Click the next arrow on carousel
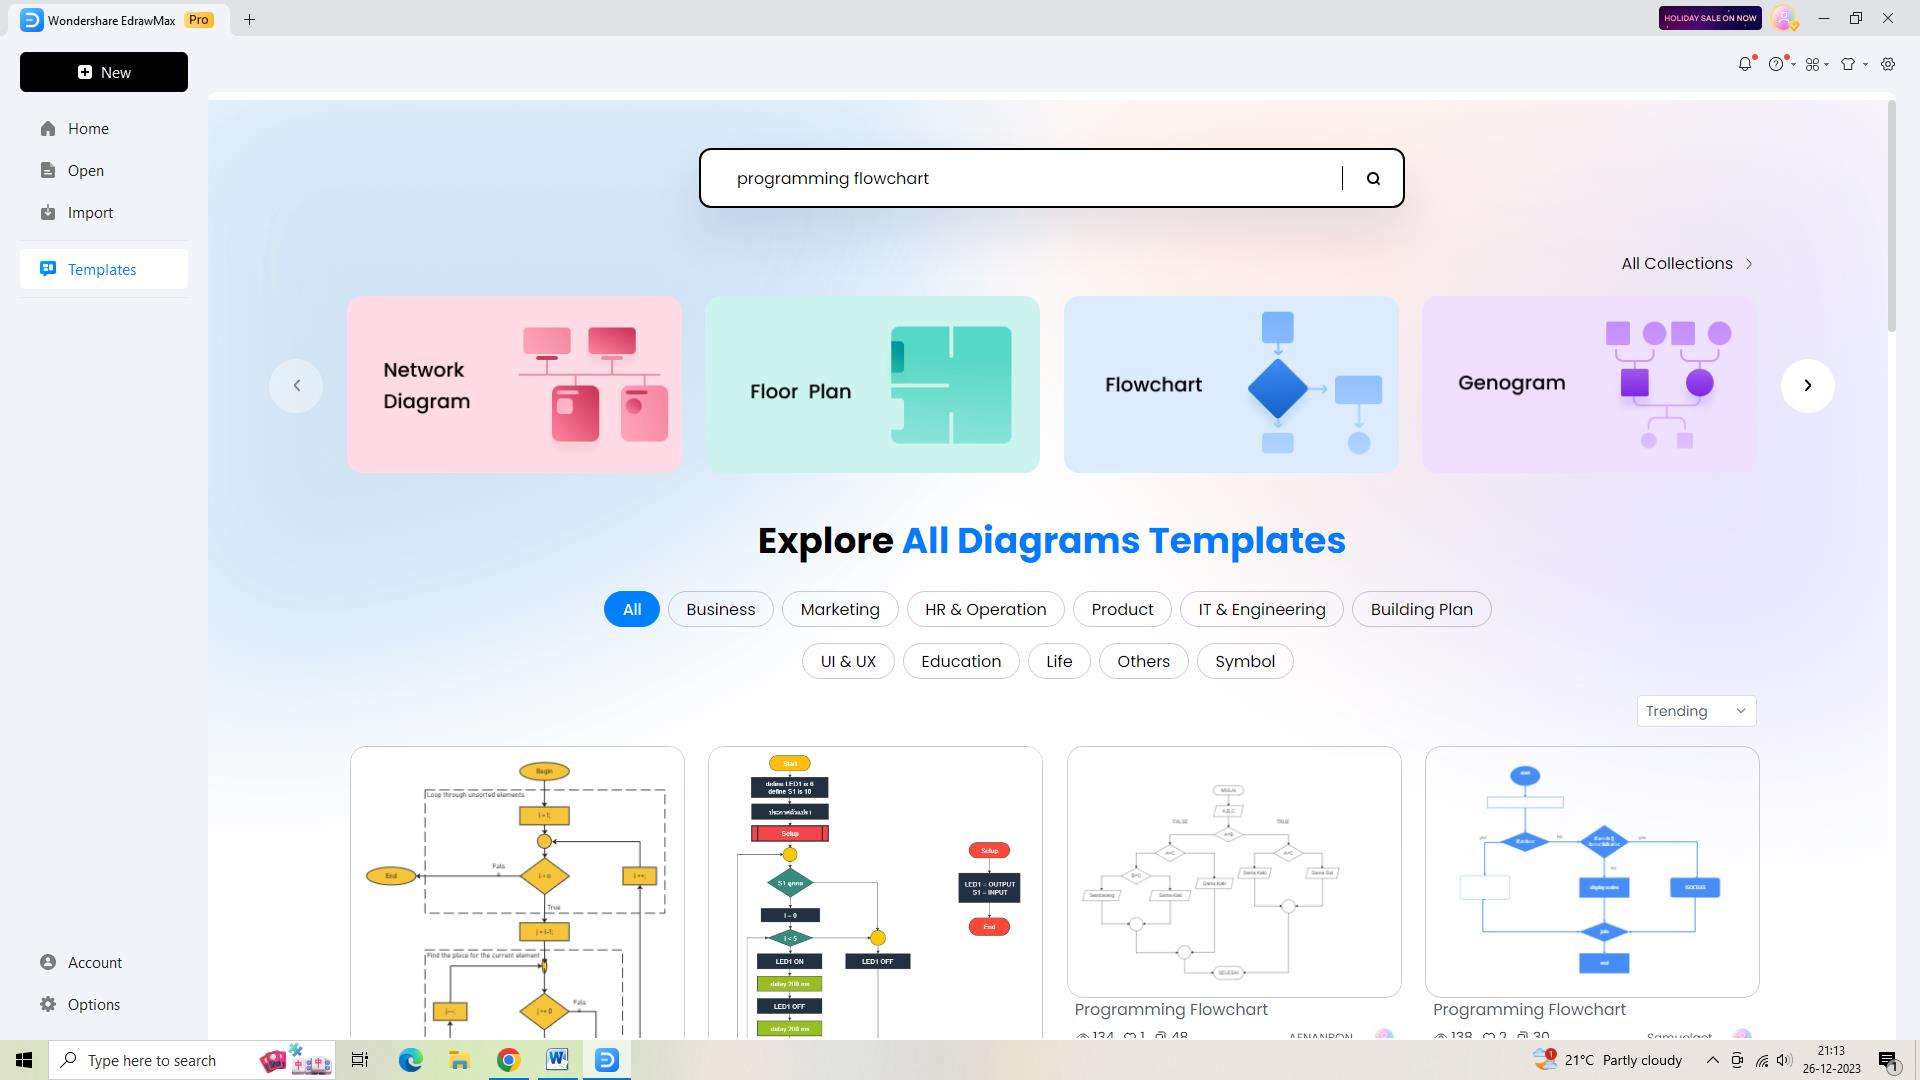The height and width of the screenshot is (1080, 1920). [x=1805, y=384]
